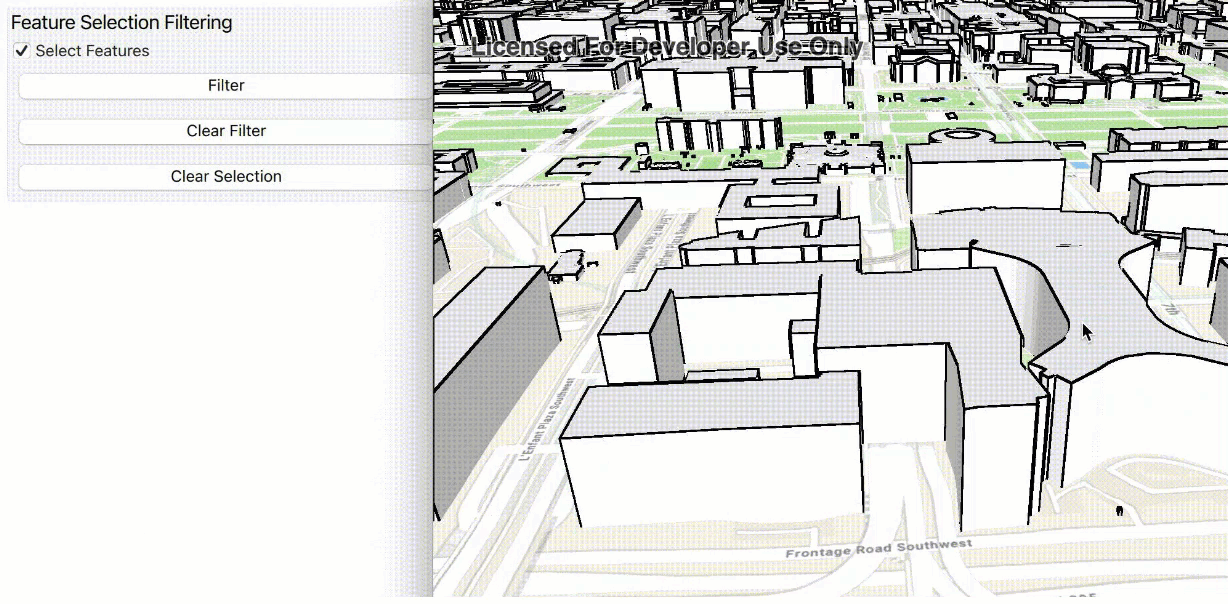Viewport: 1228px width, 604px height.
Task: Uncheck the Select Features checkbox
Action: point(21,51)
